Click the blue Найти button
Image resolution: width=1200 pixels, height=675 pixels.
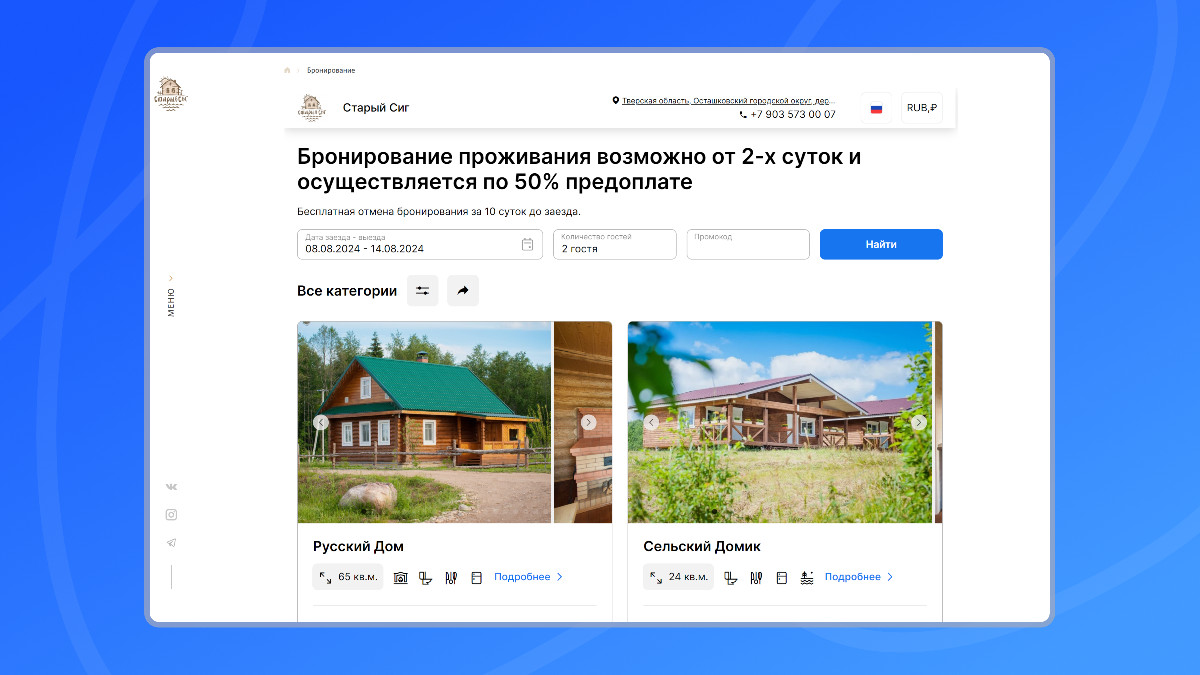[x=881, y=245]
